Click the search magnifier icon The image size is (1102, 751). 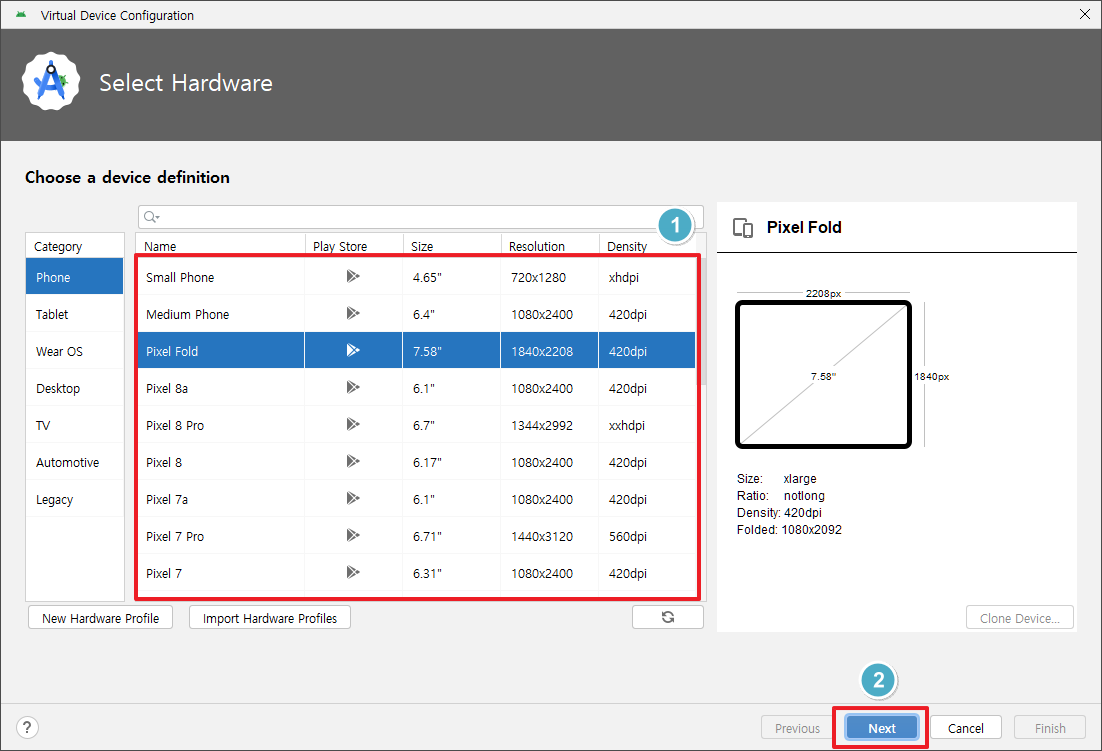pos(151,217)
